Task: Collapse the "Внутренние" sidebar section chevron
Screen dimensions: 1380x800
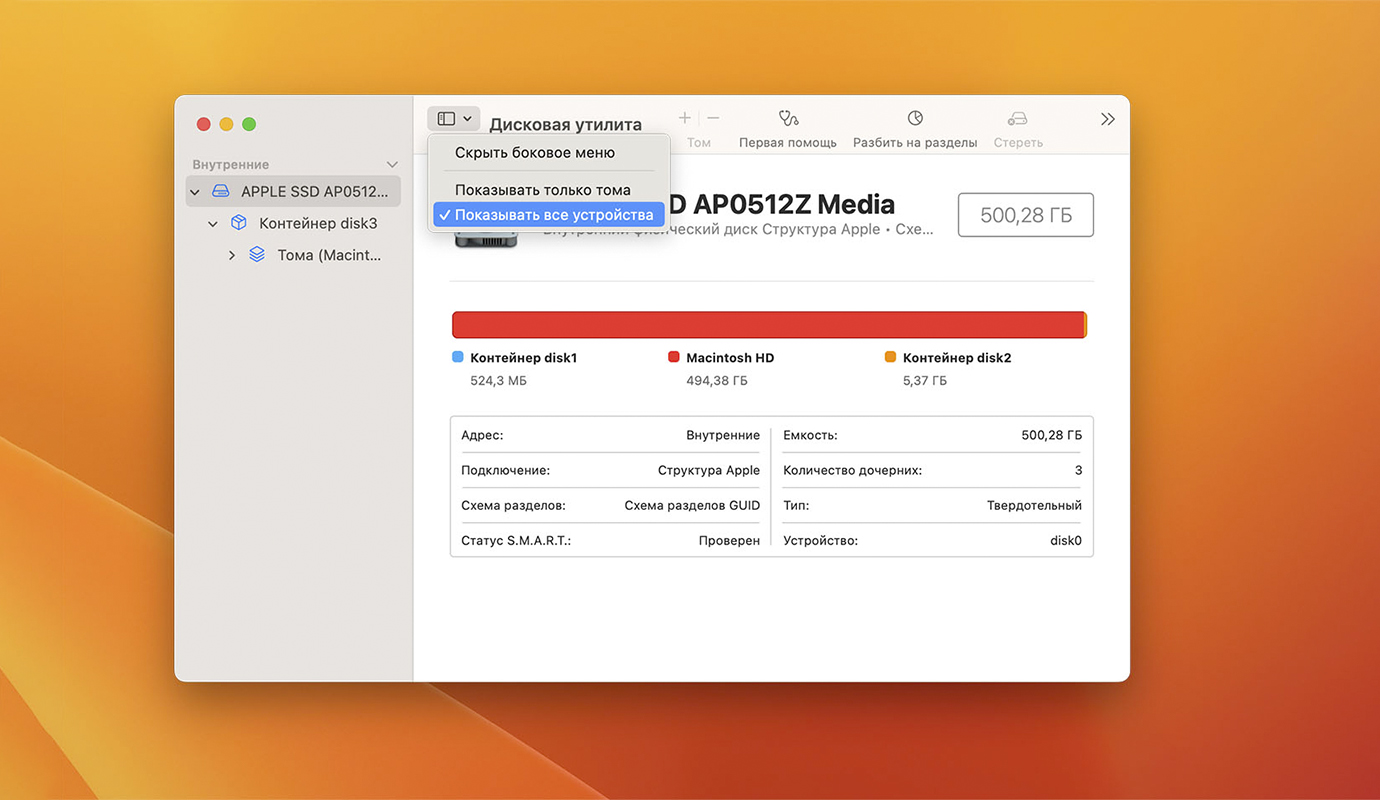Action: pyautogui.click(x=392, y=164)
